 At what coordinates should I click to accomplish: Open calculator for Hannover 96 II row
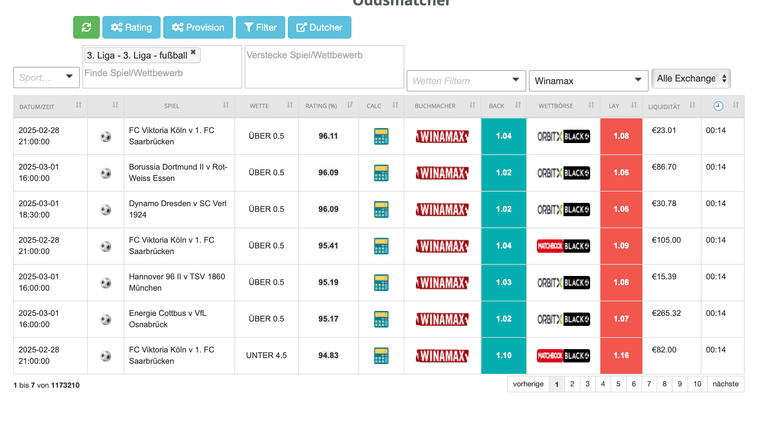(381, 282)
